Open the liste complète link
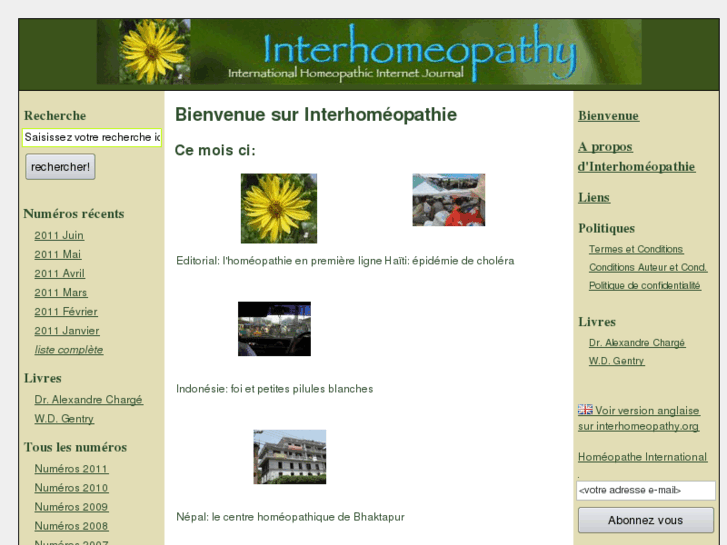 [69, 349]
